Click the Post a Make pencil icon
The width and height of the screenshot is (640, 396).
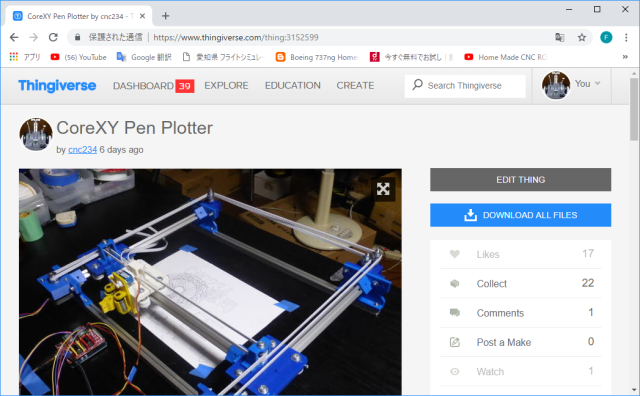pyautogui.click(x=455, y=342)
